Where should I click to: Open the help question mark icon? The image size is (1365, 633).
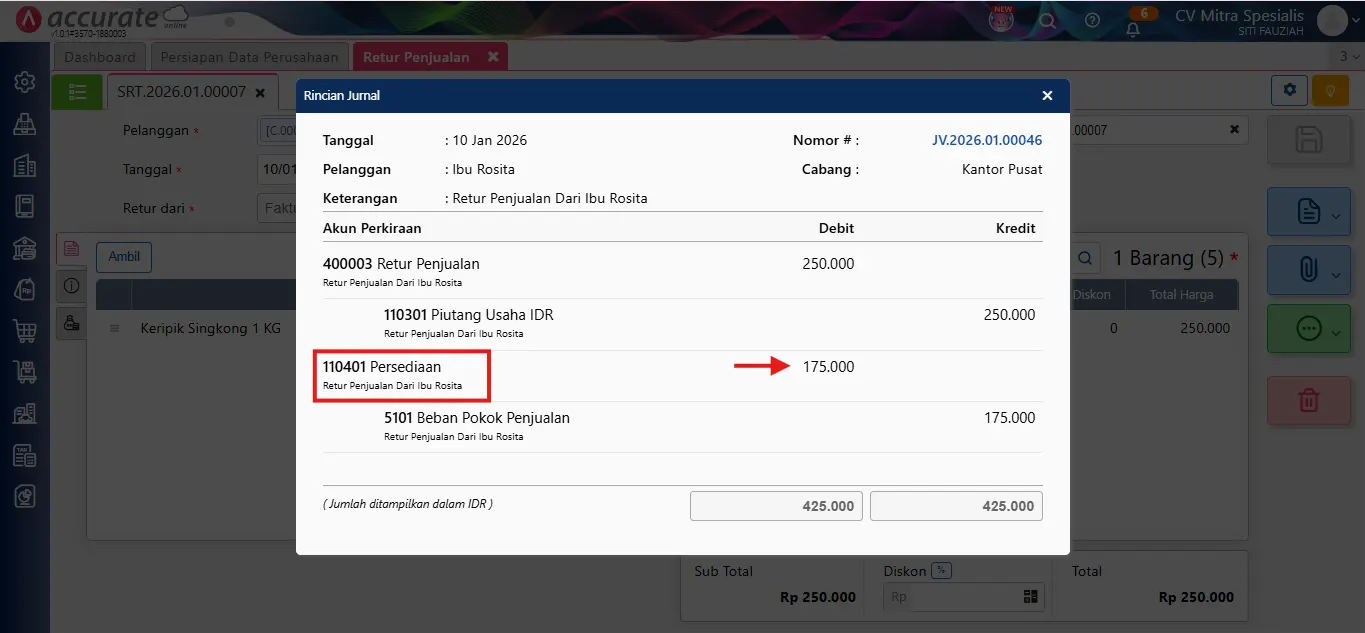point(1092,20)
